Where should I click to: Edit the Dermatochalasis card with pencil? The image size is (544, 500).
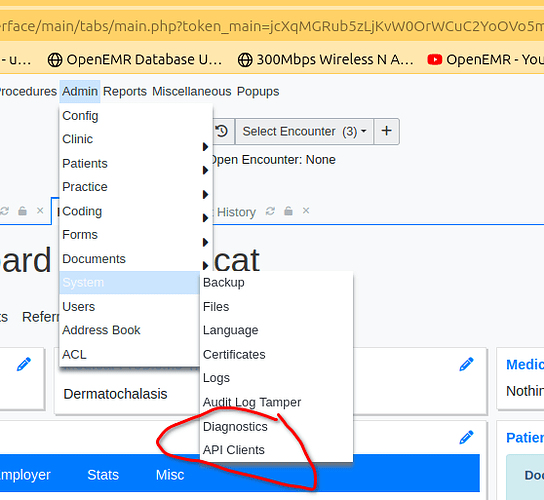[x=467, y=364]
